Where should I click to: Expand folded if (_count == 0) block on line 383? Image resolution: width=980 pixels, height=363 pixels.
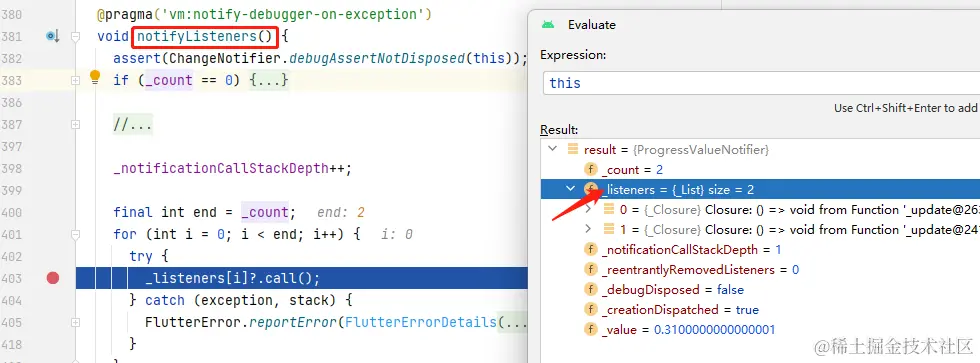click(76, 81)
